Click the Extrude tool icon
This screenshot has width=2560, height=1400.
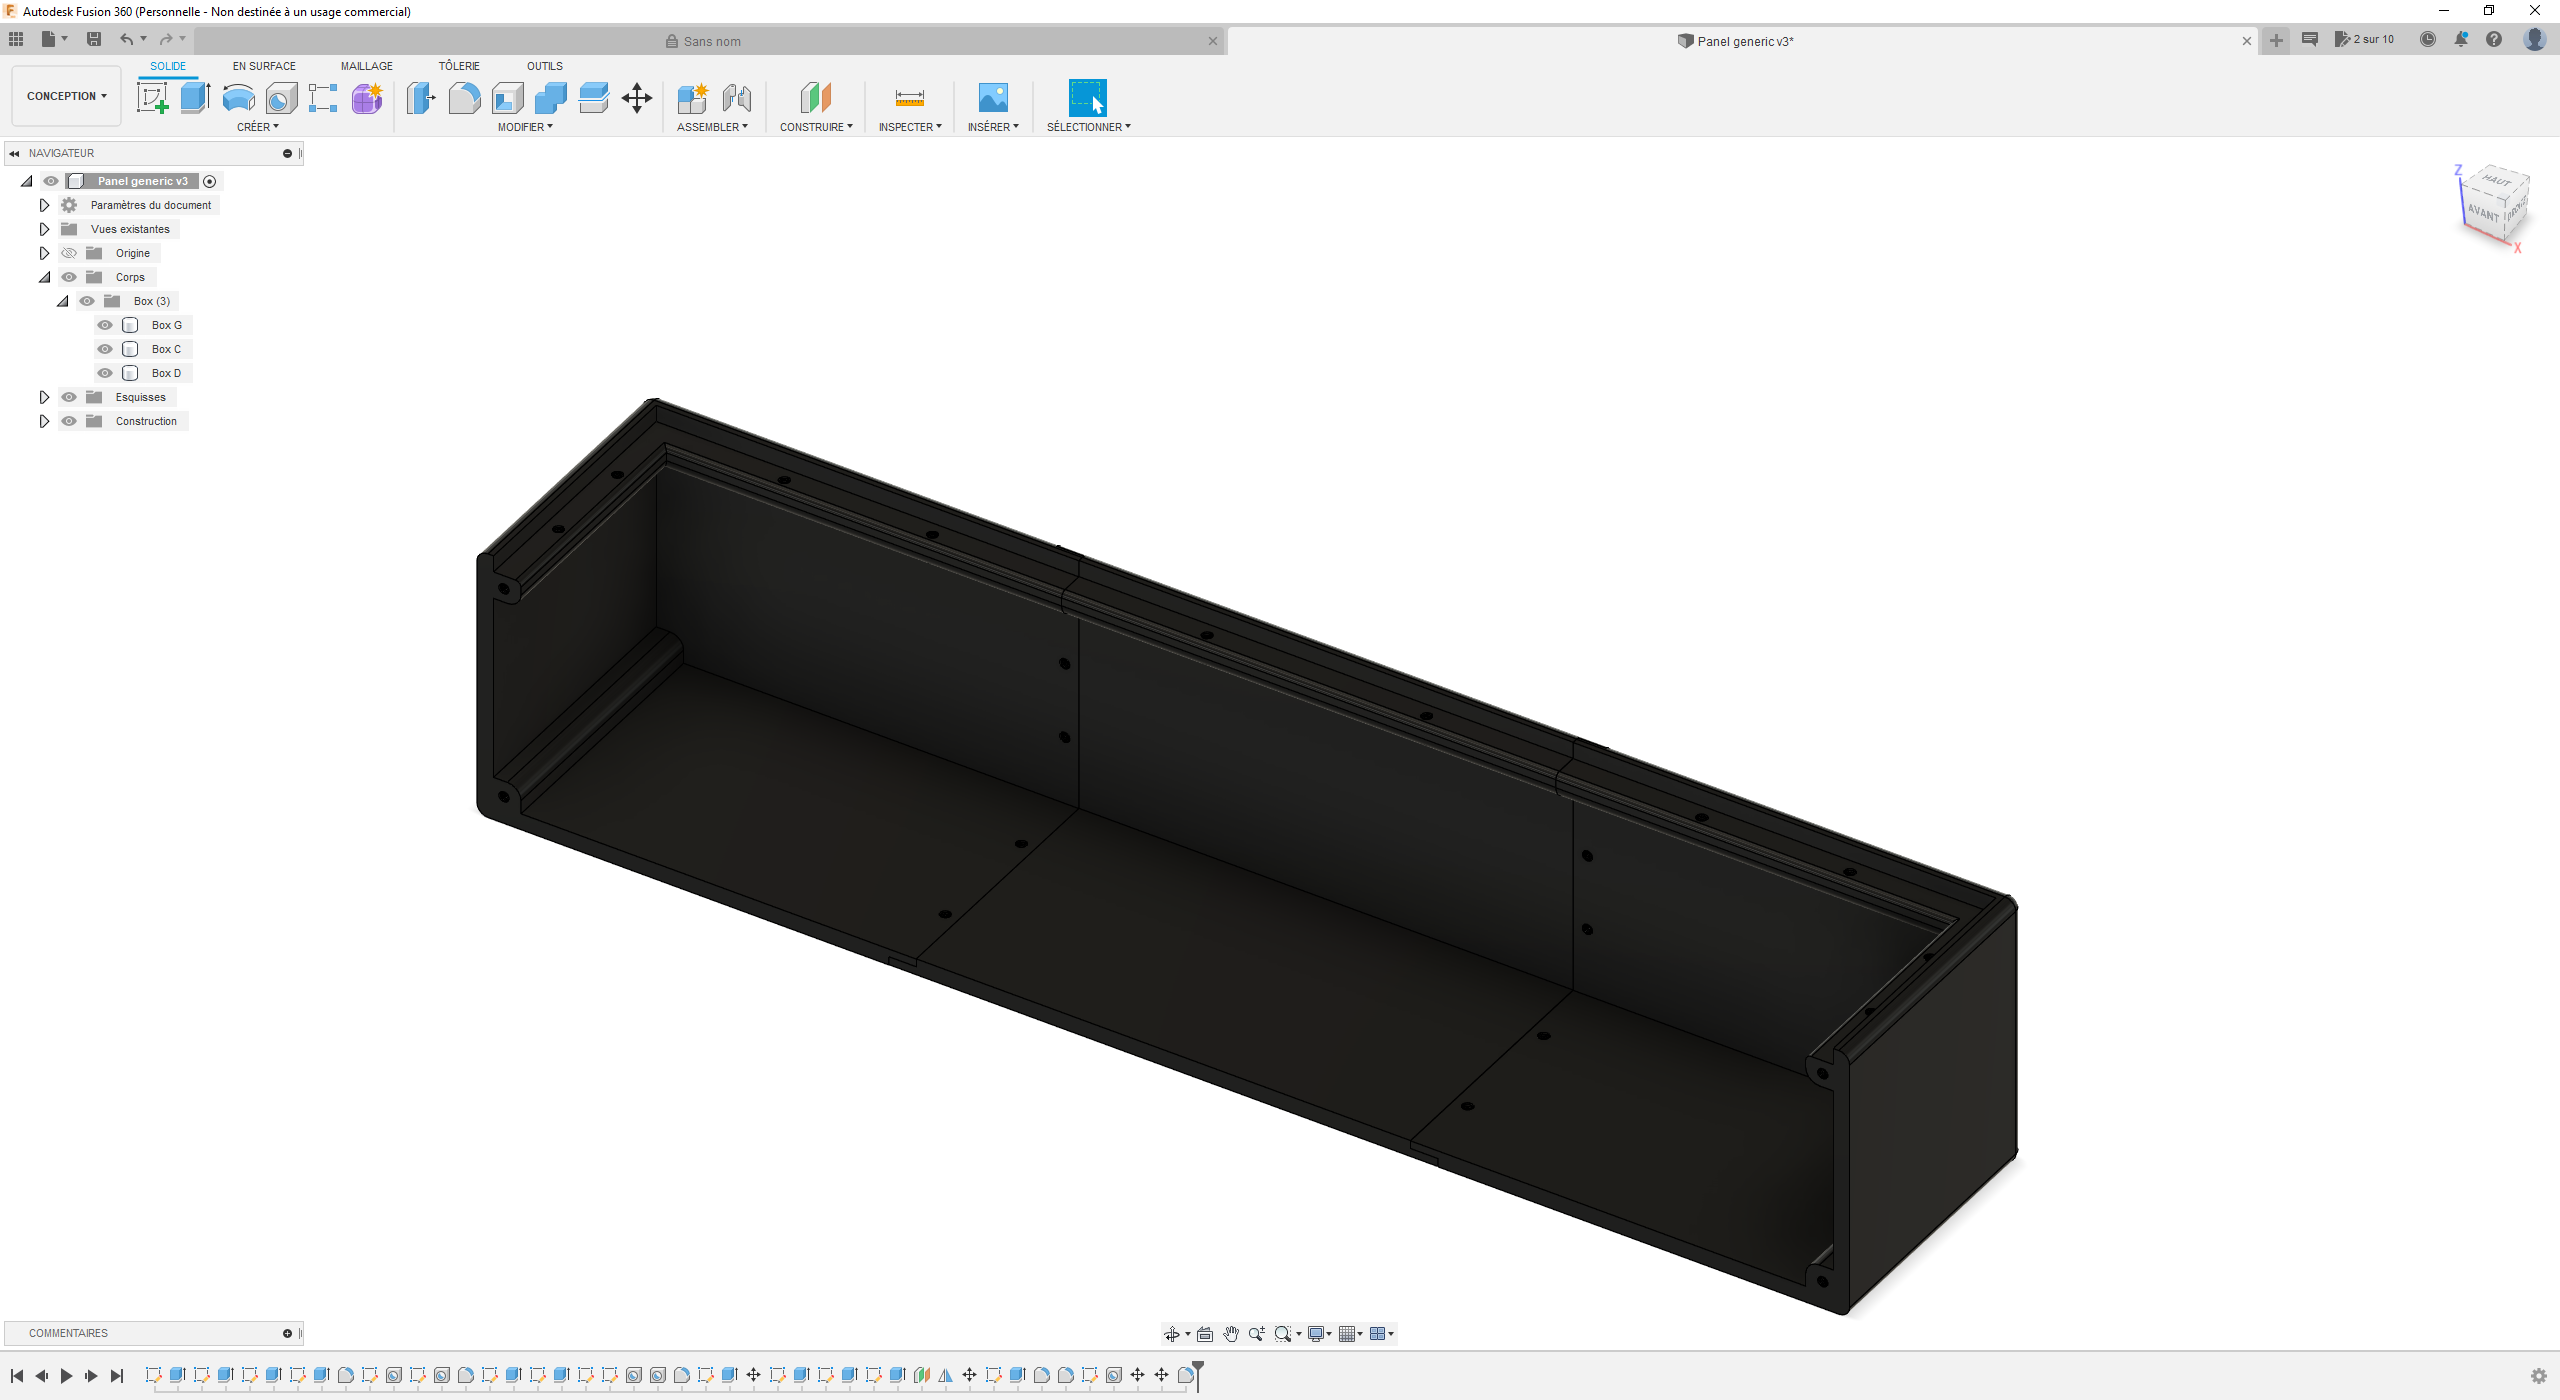click(195, 98)
